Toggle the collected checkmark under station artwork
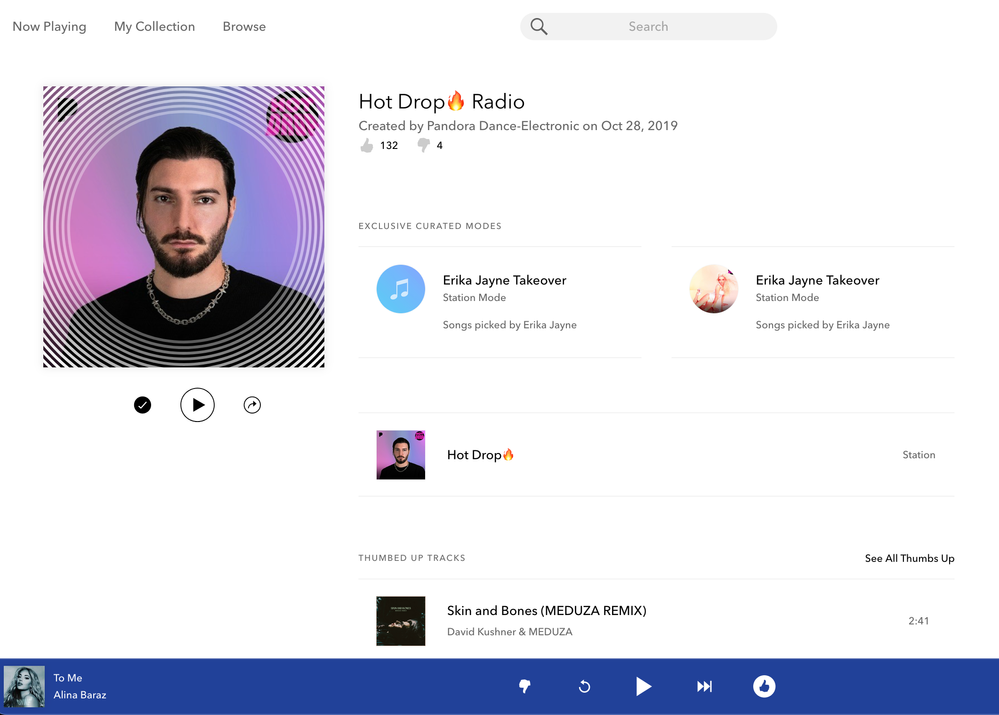 [142, 405]
